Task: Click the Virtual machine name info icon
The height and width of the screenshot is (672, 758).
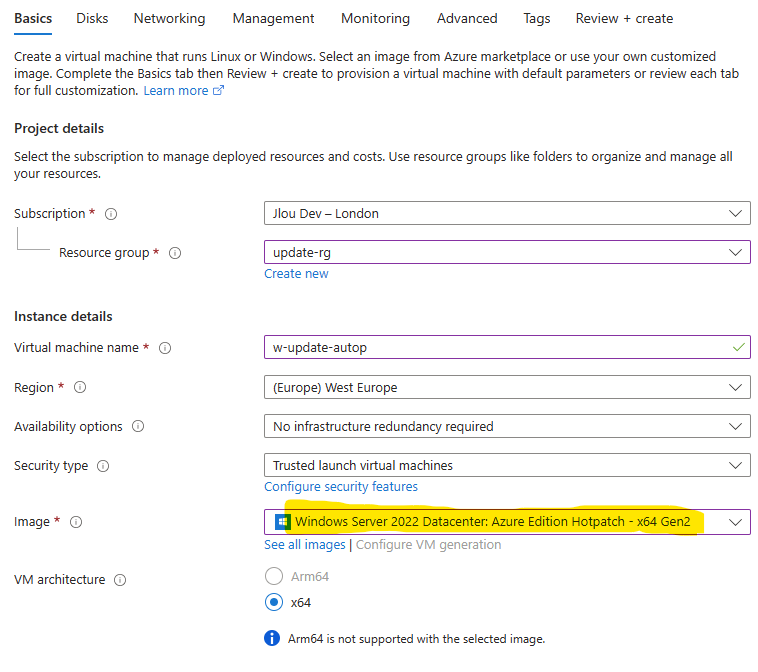Action: 165,348
